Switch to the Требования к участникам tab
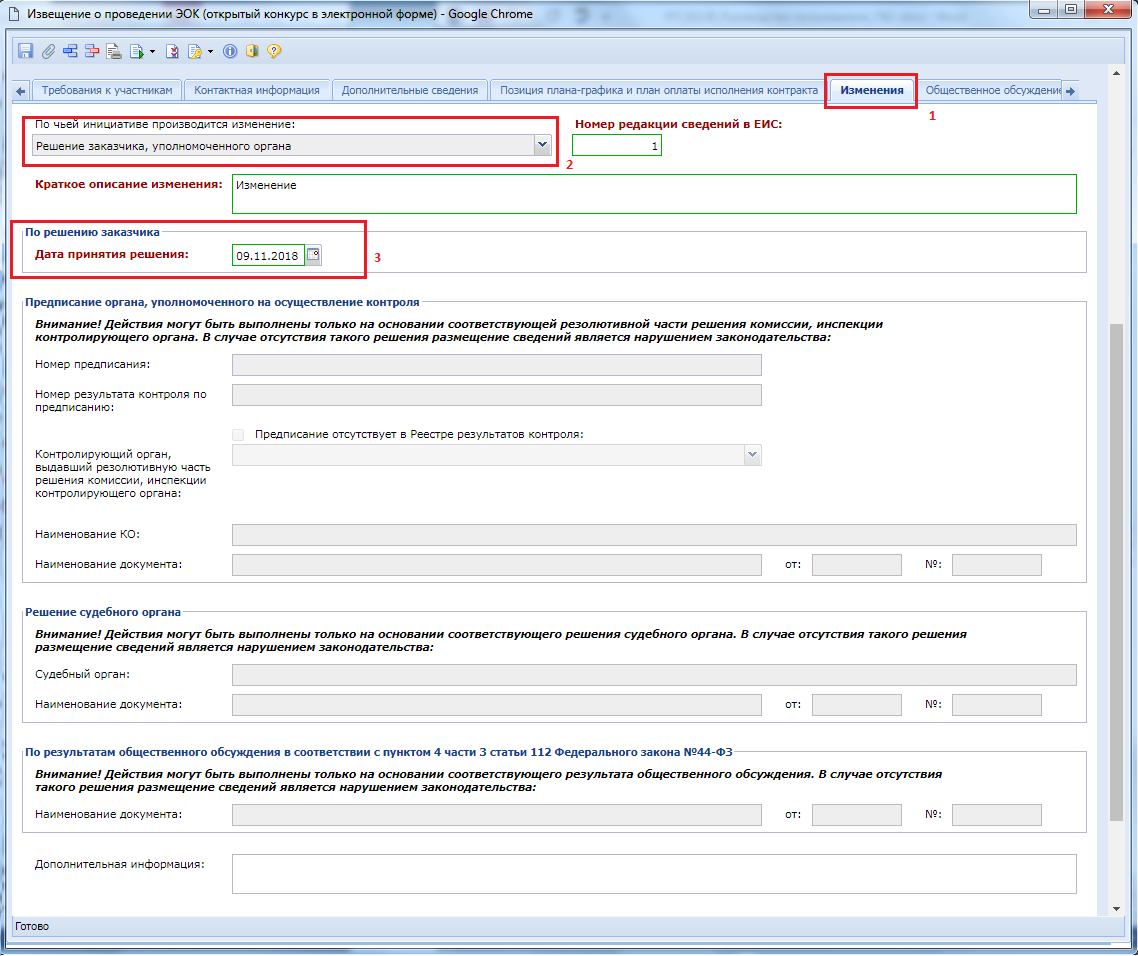 coord(107,90)
